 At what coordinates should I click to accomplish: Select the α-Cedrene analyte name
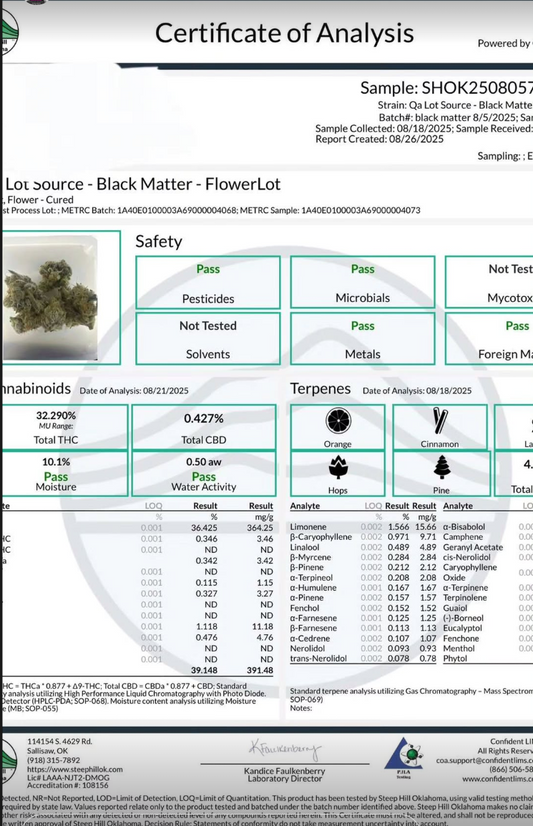310,638
